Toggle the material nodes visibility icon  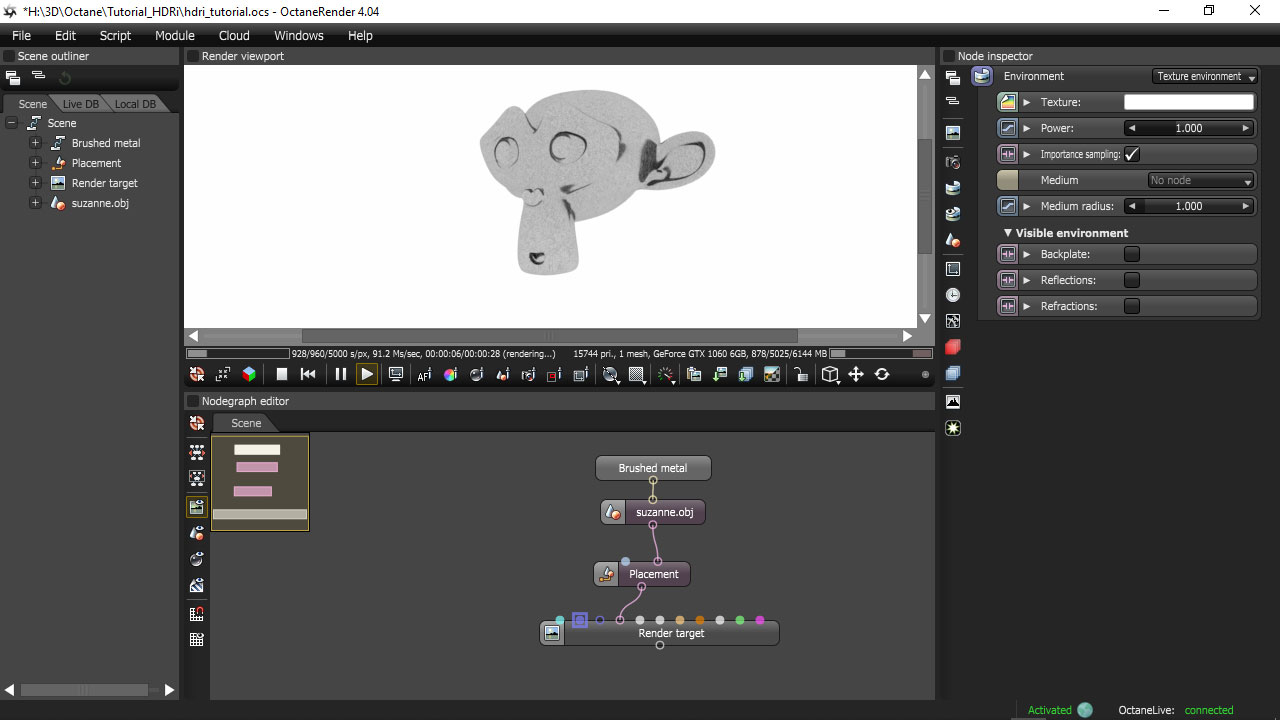197,559
